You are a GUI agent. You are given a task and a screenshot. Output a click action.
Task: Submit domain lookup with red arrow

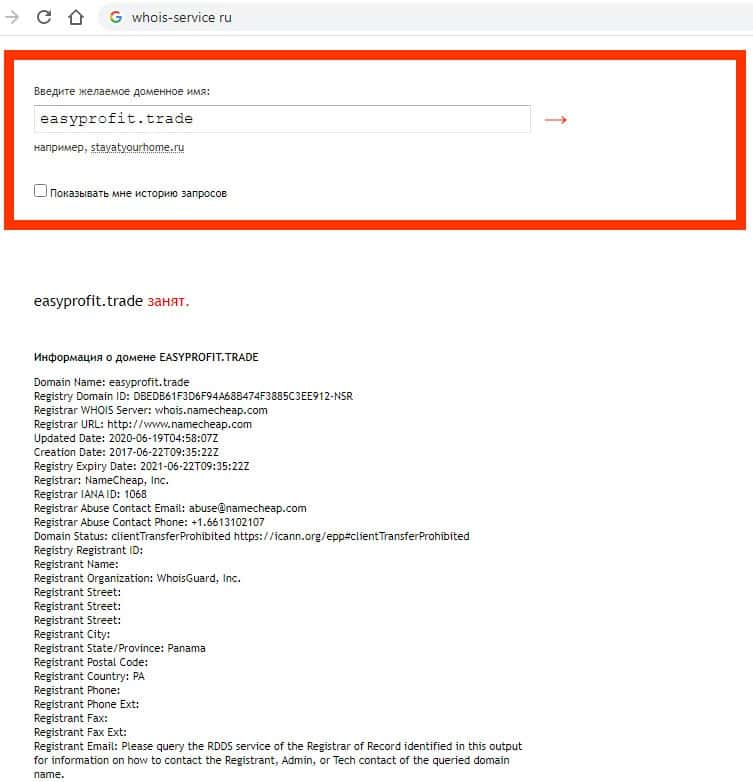(x=556, y=120)
